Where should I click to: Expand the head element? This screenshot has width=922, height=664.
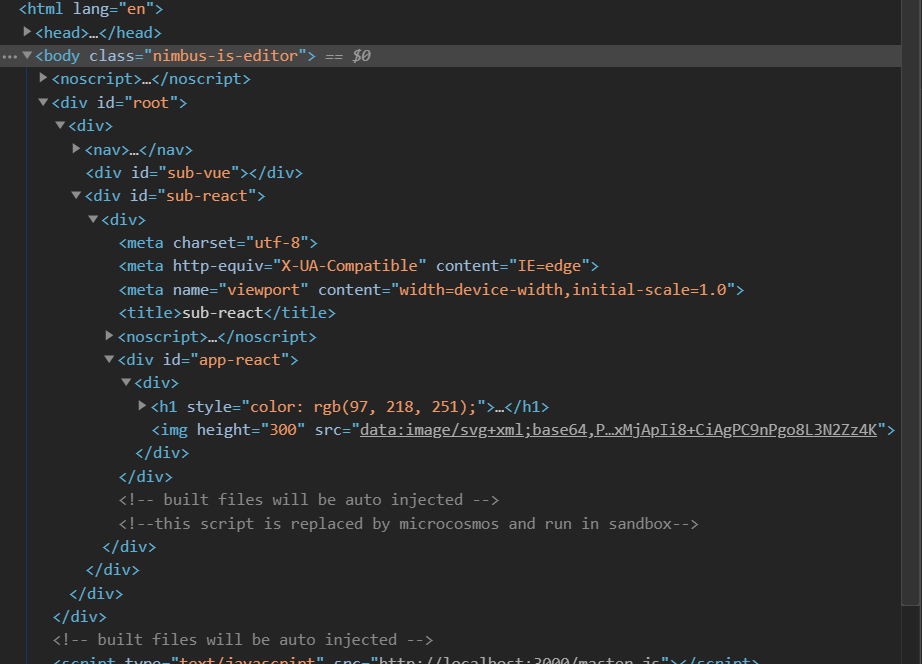pyautogui.click(x=26, y=31)
